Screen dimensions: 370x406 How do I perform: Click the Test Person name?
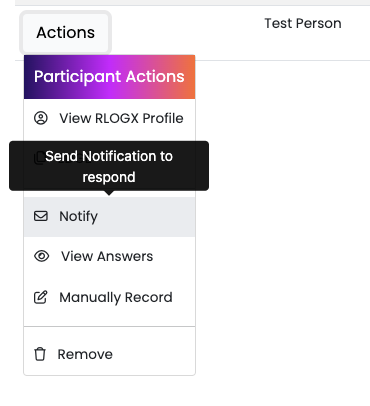point(303,23)
